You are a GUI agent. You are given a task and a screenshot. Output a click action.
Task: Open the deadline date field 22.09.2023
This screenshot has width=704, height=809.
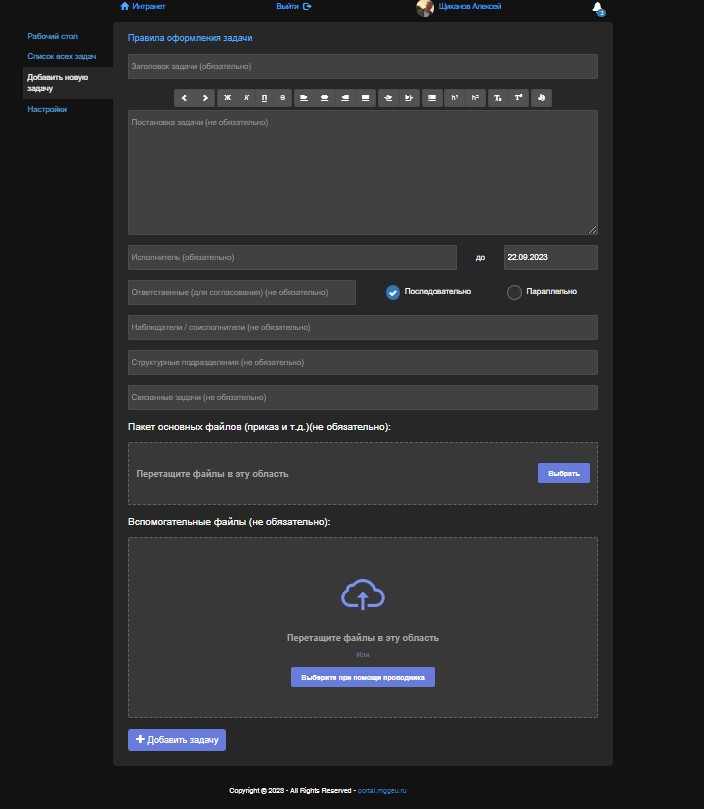550,257
